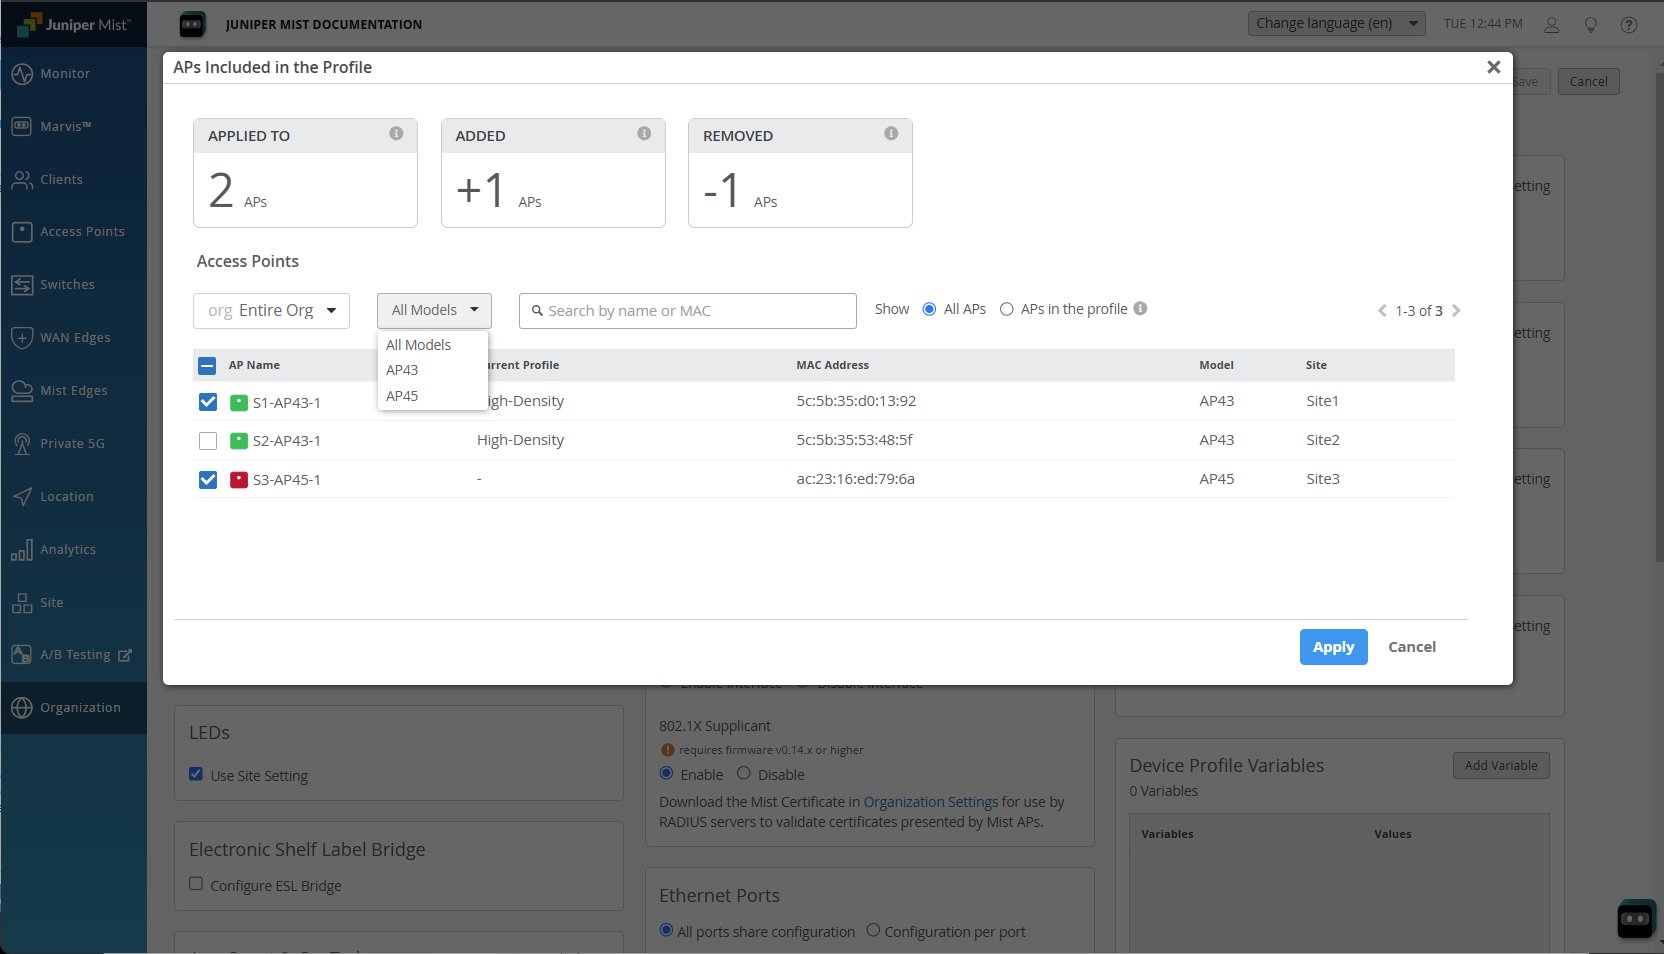Uncheck the S3-AP45-1 row checkbox

point(208,479)
